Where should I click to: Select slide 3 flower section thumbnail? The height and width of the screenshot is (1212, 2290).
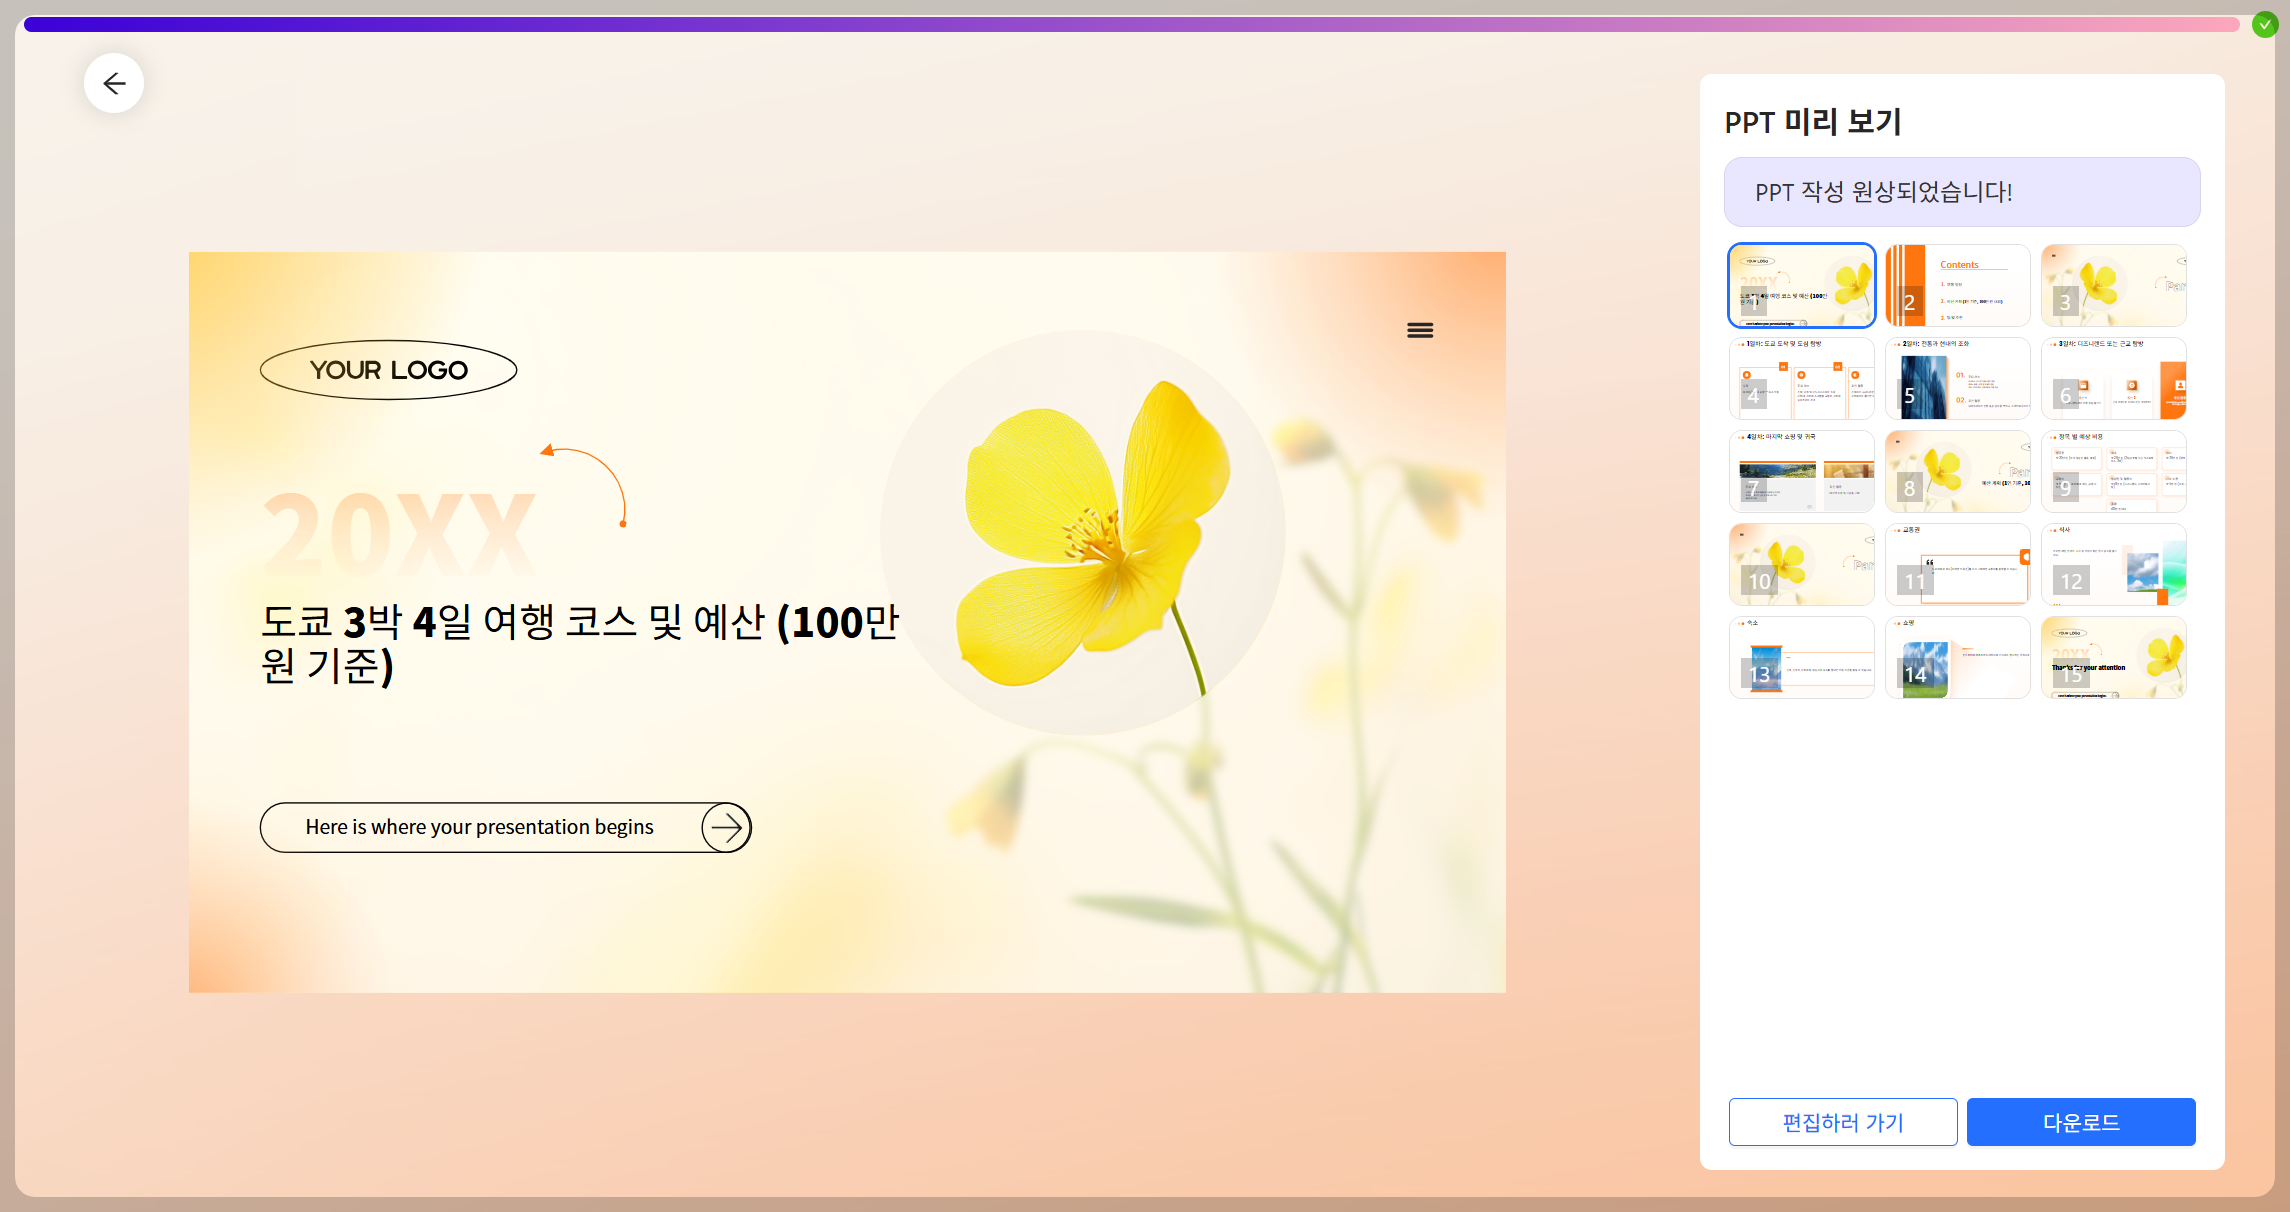coord(2113,286)
